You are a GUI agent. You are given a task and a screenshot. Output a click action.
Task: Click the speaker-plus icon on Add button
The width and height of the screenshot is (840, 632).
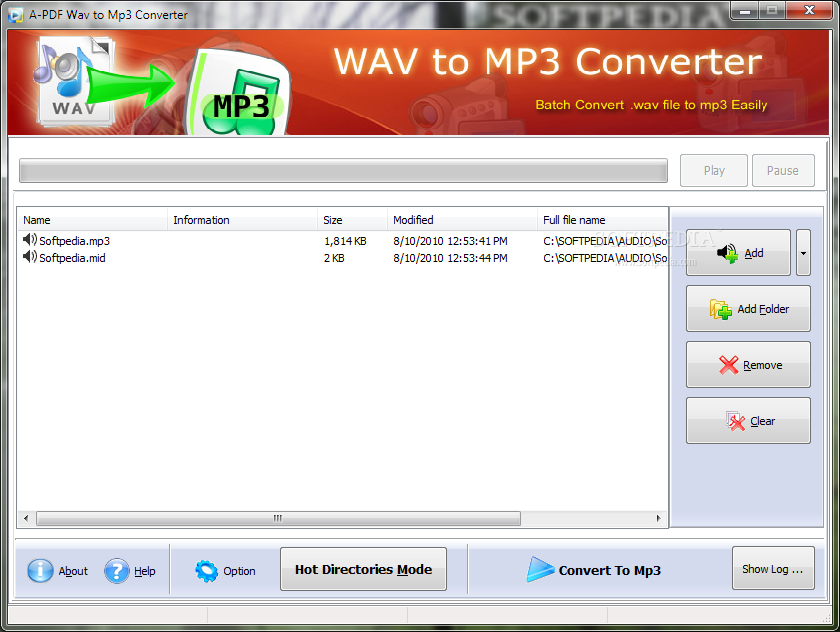pos(728,253)
